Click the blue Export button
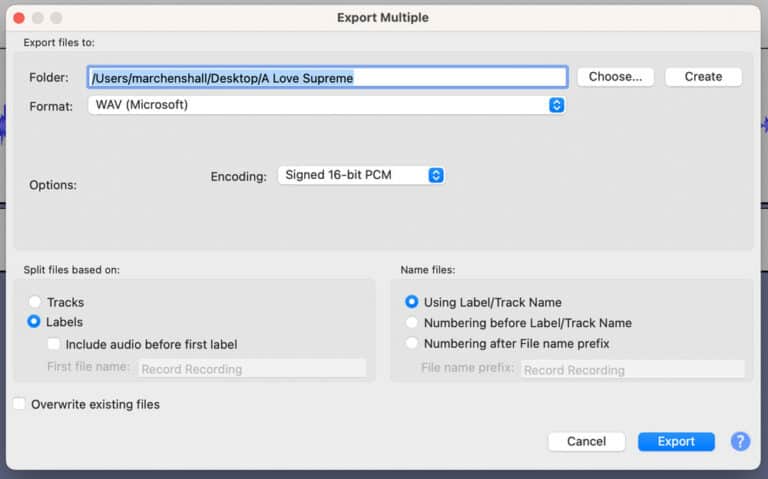 [676, 441]
